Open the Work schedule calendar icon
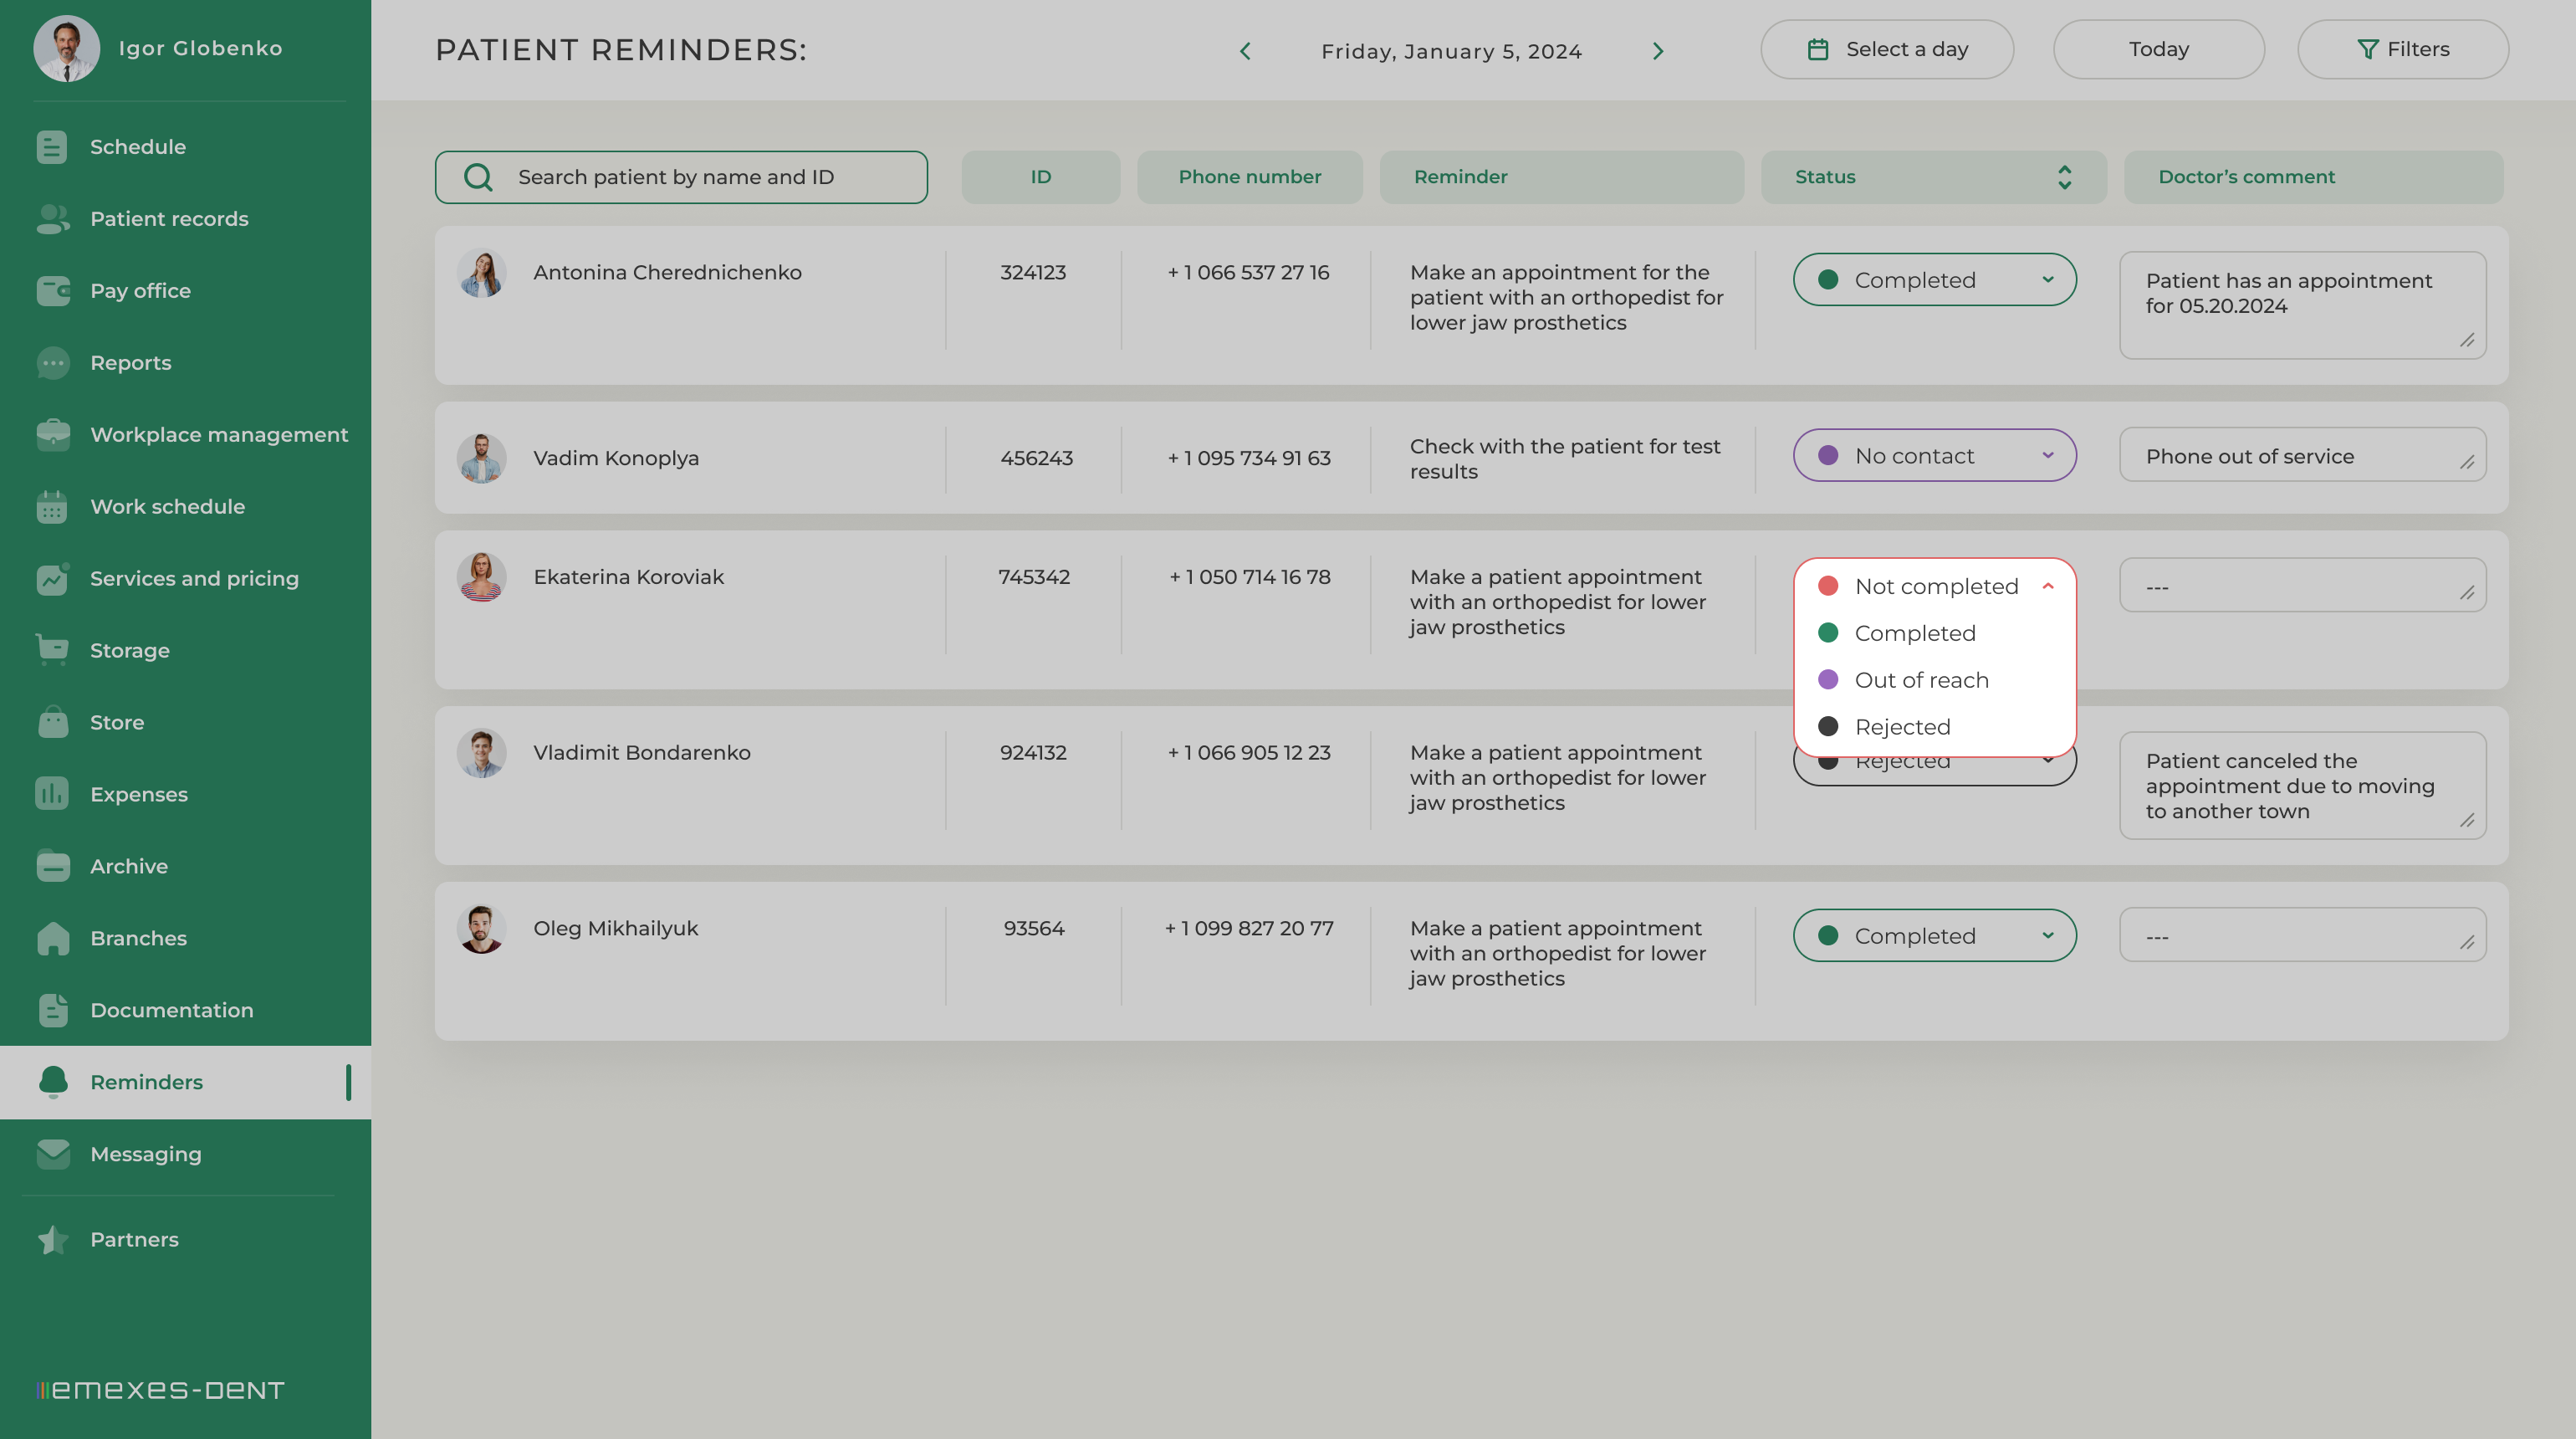Viewport: 2576px width, 1439px height. coord(52,507)
